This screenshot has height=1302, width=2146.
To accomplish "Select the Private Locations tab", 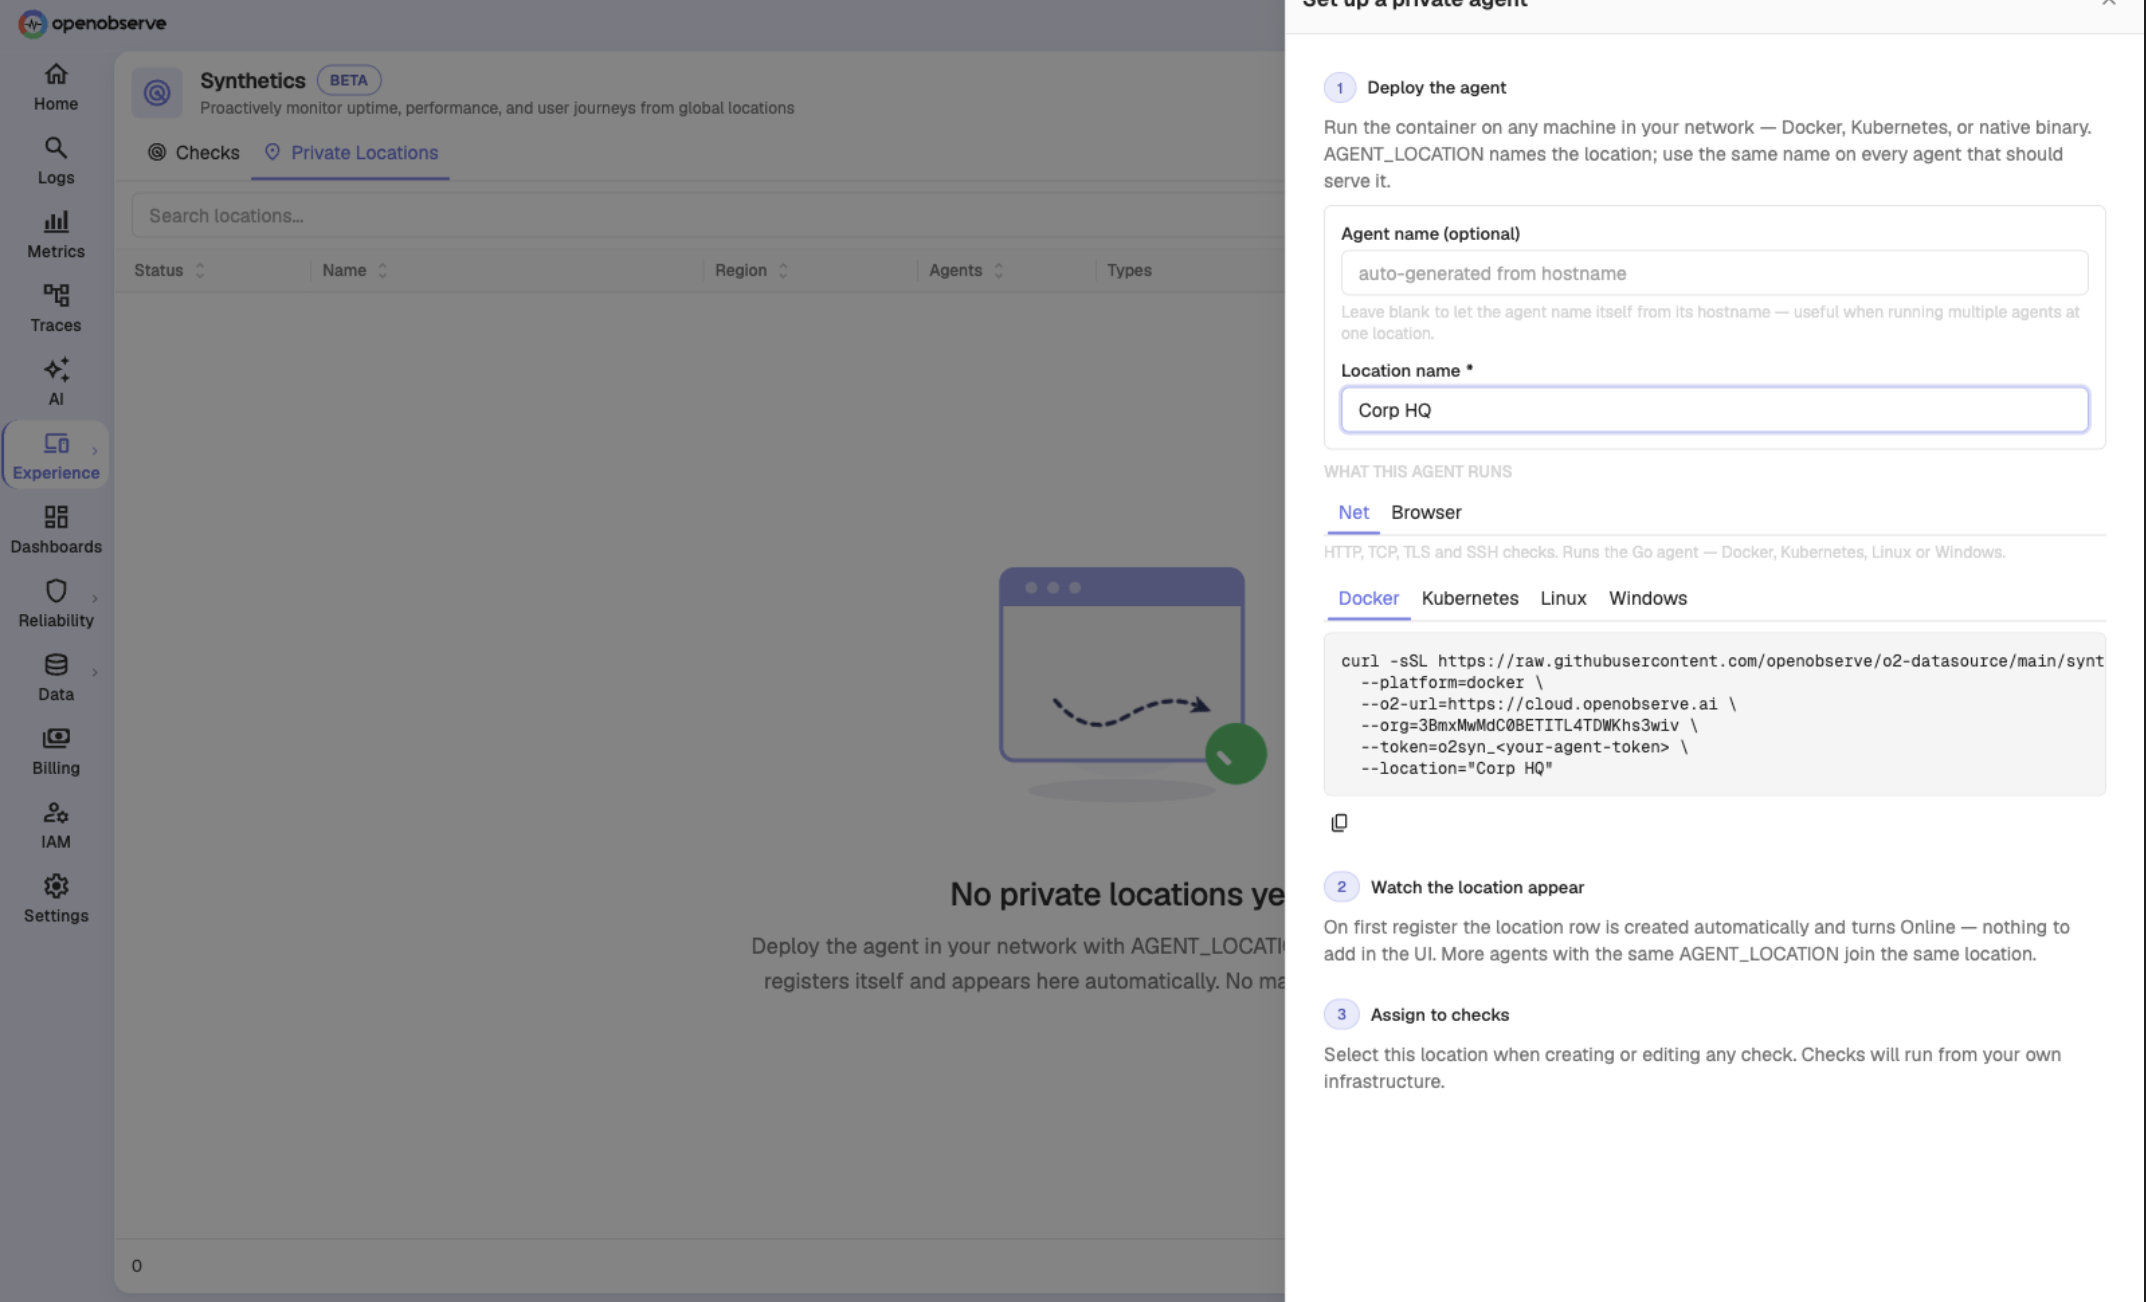I will (x=351, y=153).
